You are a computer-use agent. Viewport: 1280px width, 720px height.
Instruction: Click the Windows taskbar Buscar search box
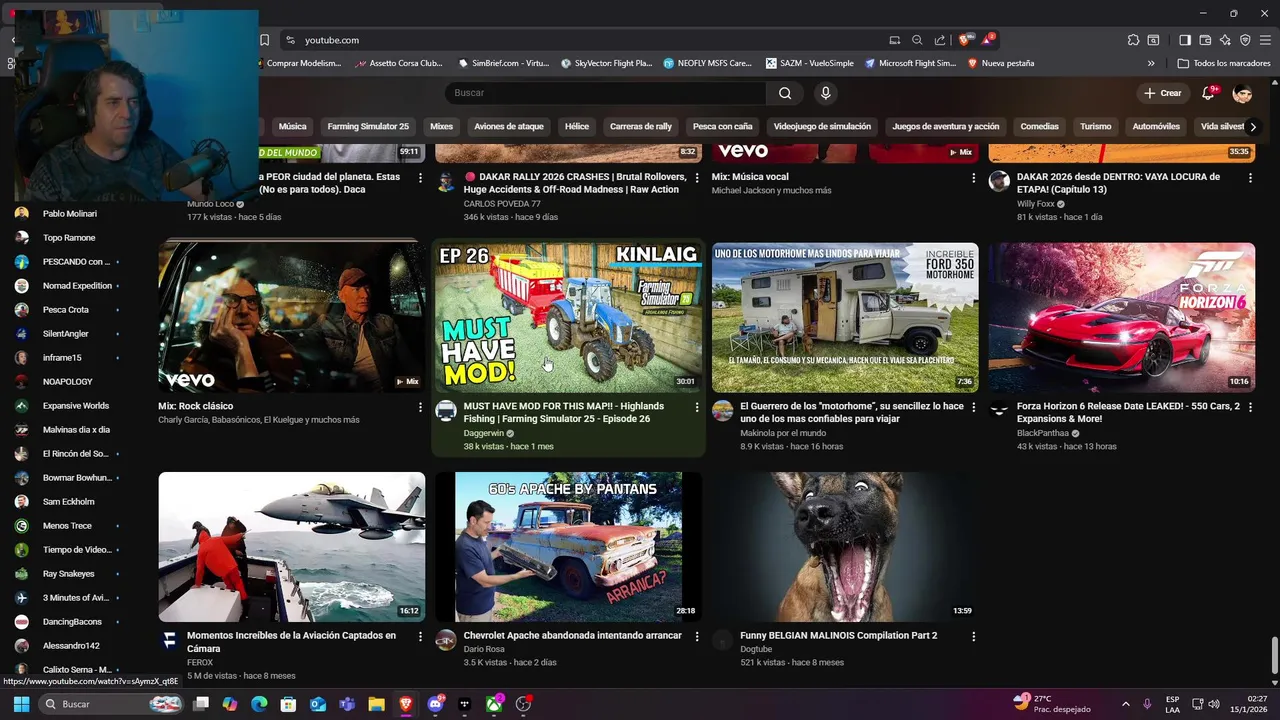point(112,704)
